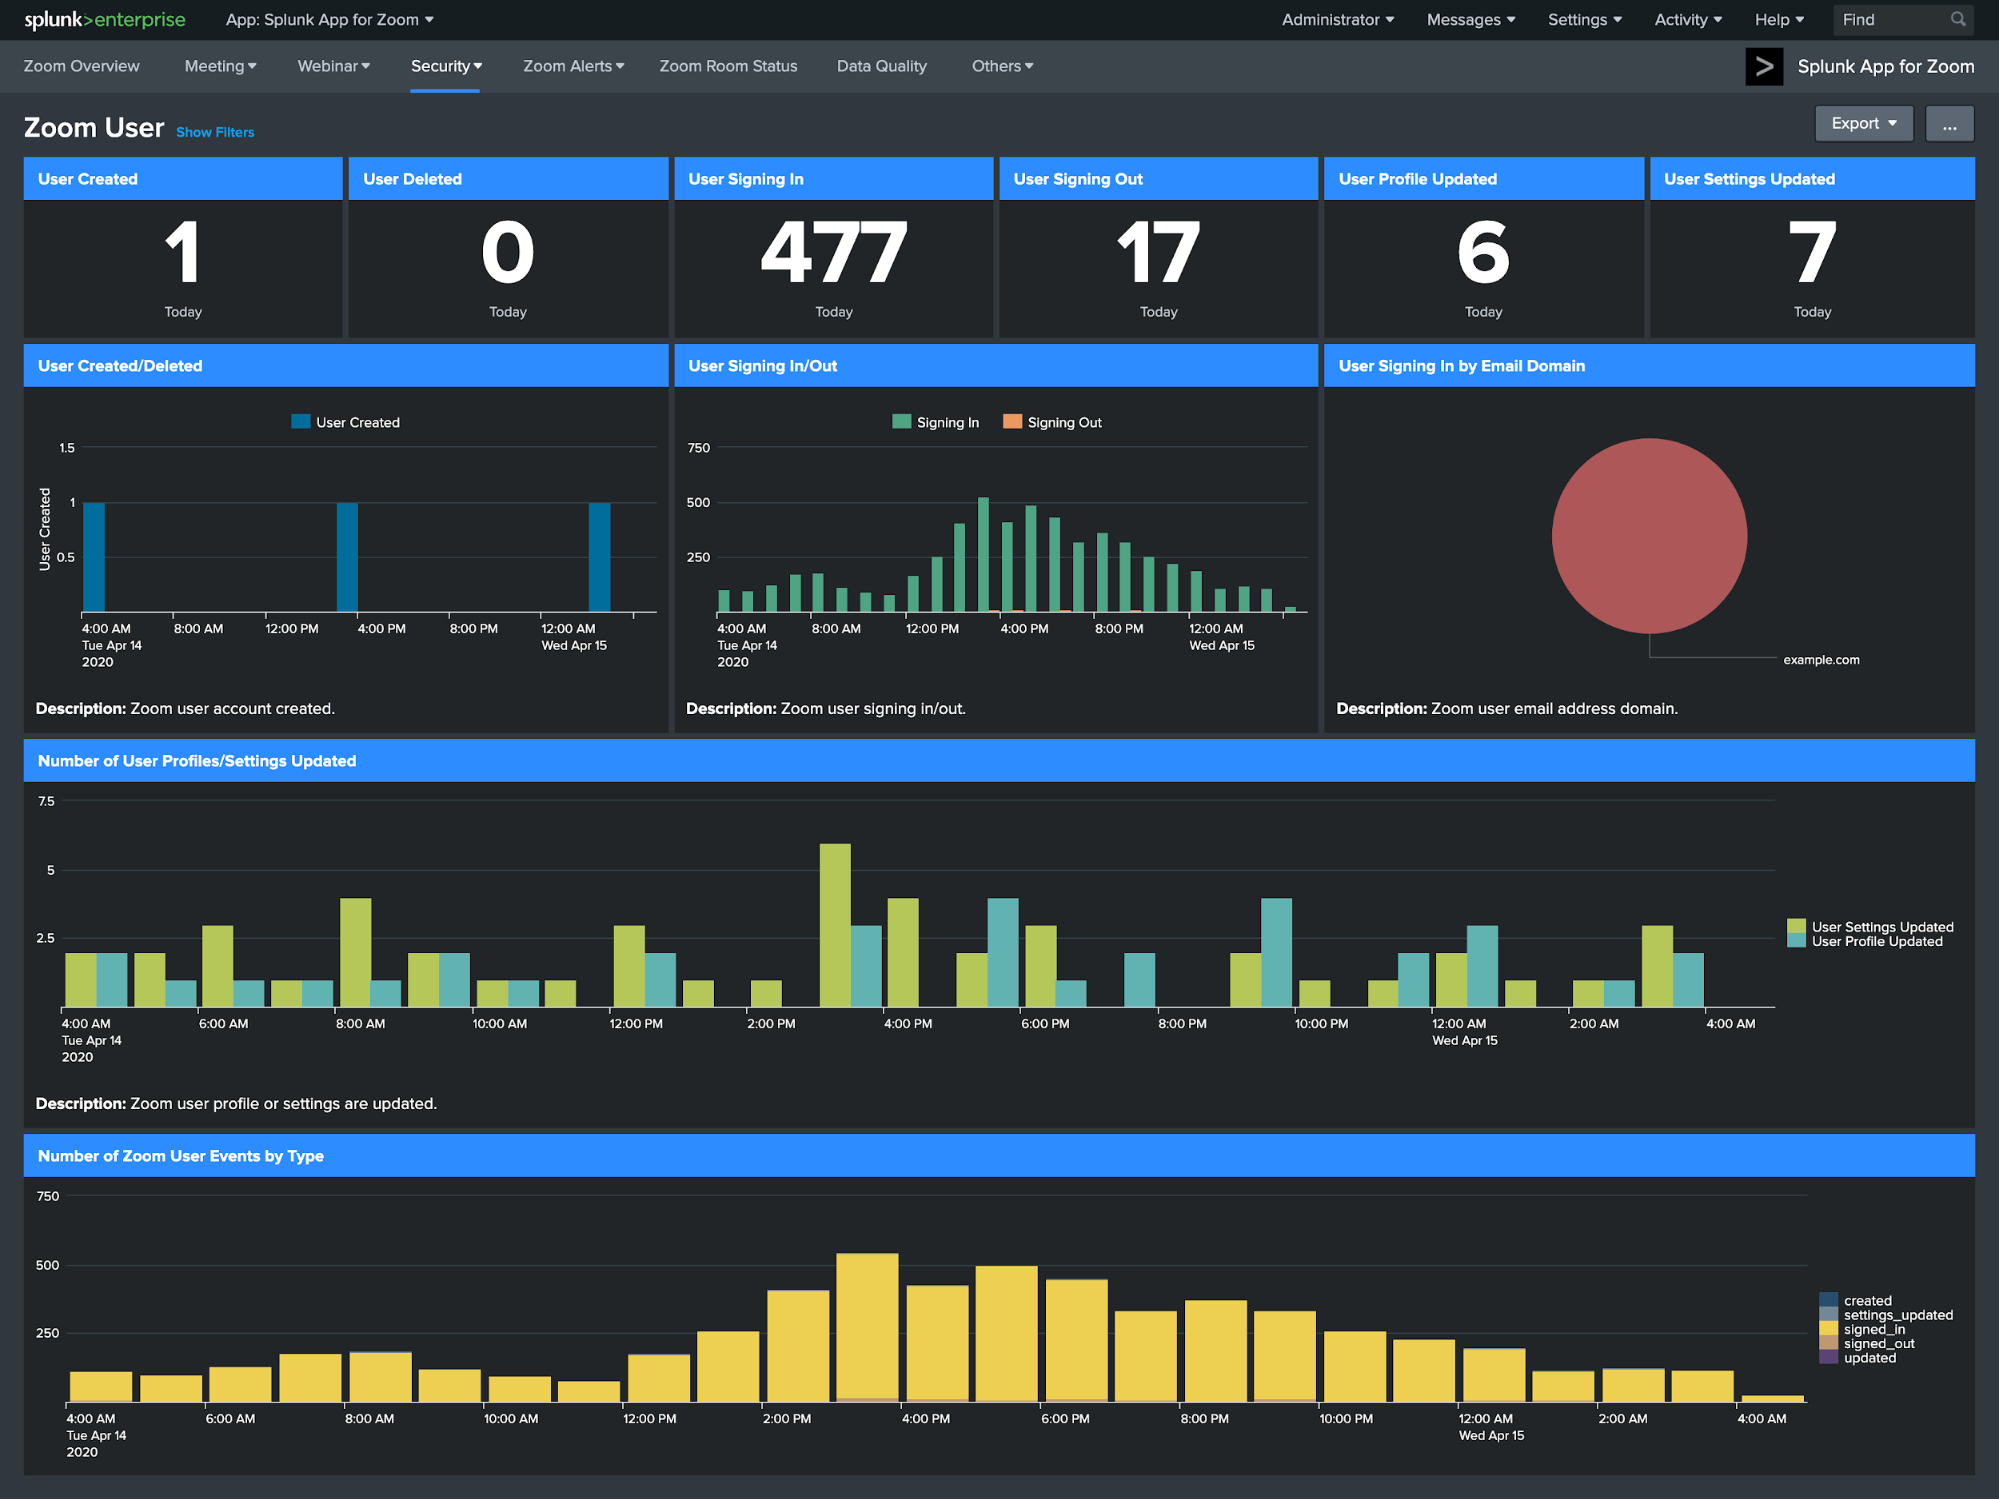Toggle the signed_in legend entry
The image size is (1999, 1500).
[1862, 1329]
